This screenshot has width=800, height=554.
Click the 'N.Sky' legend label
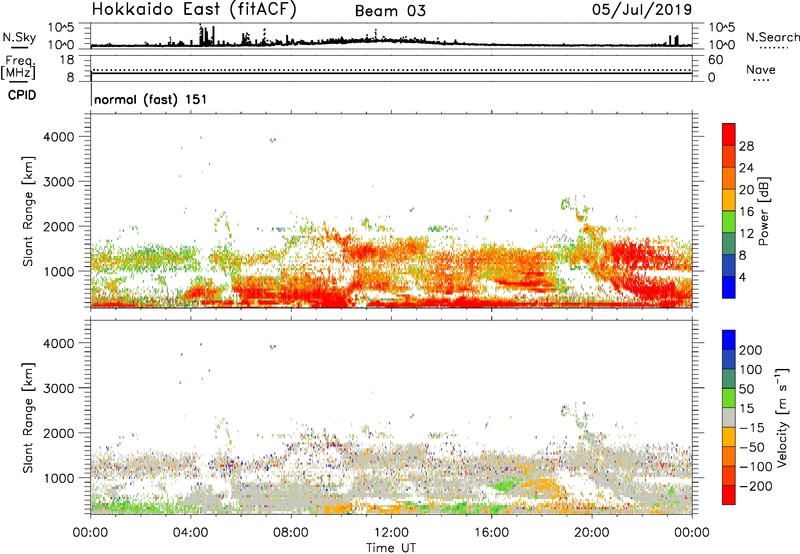click(x=19, y=37)
